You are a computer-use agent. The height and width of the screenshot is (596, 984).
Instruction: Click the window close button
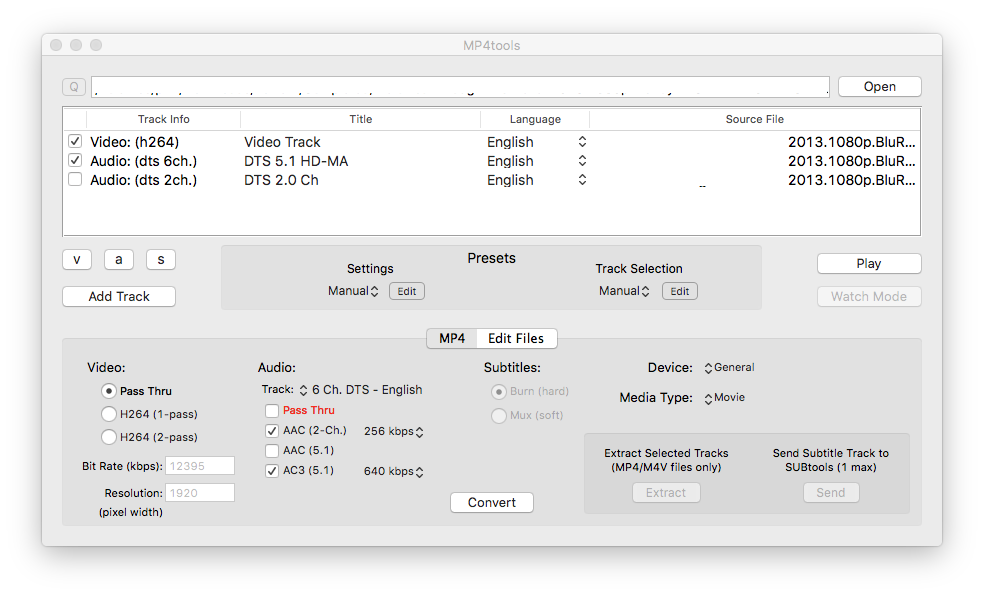pyautogui.click(x=56, y=45)
